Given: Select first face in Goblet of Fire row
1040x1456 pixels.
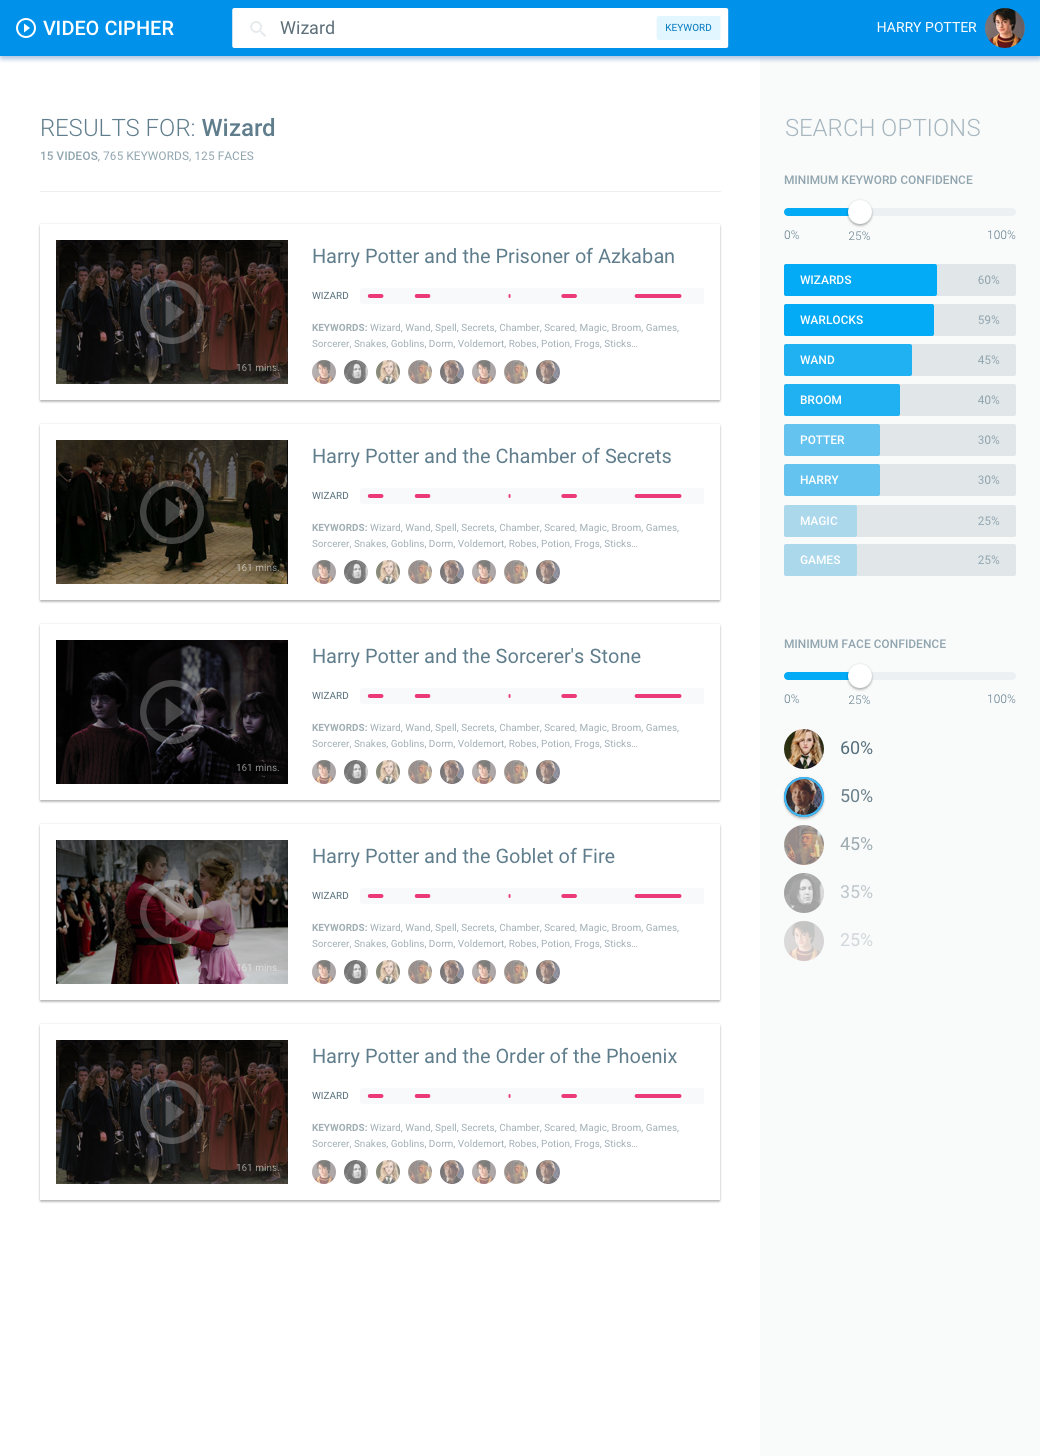Looking at the screenshot, I should [x=324, y=972].
